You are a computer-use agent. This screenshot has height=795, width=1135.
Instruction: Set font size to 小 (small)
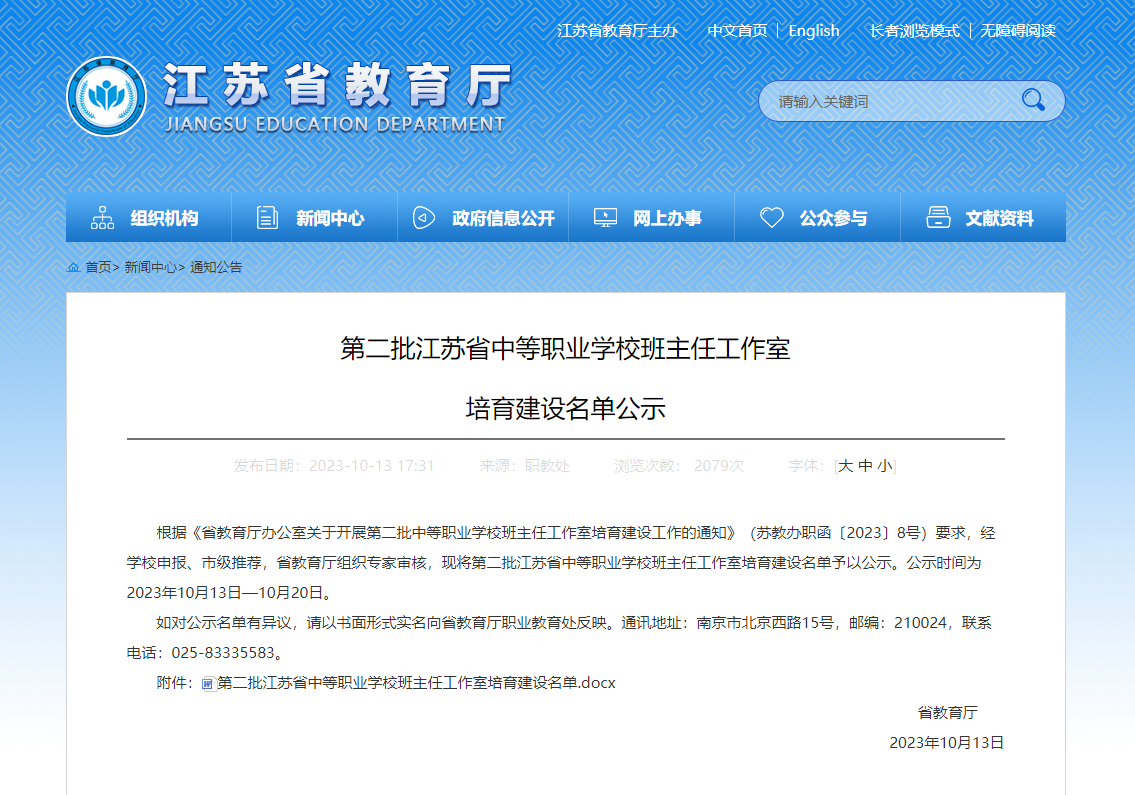point(885,466)
